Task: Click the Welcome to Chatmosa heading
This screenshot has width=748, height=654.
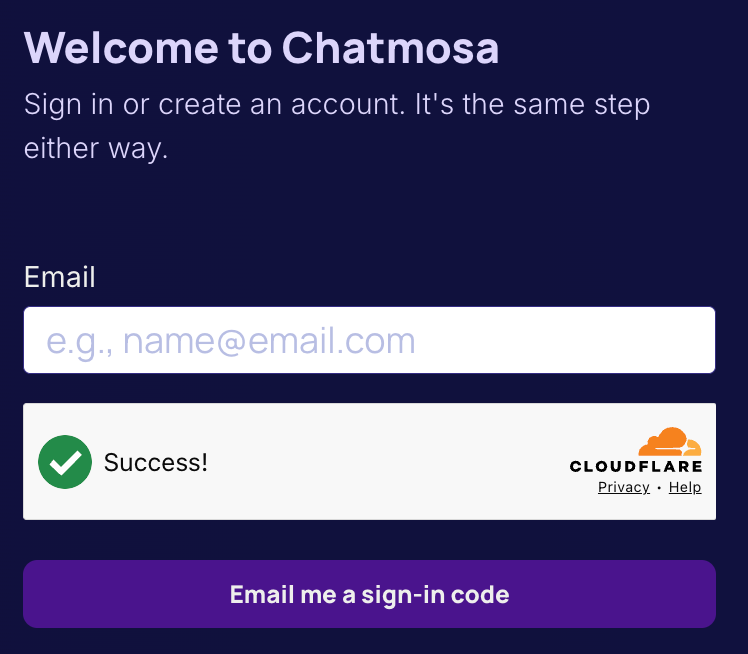Action: (x=261, y=48)
